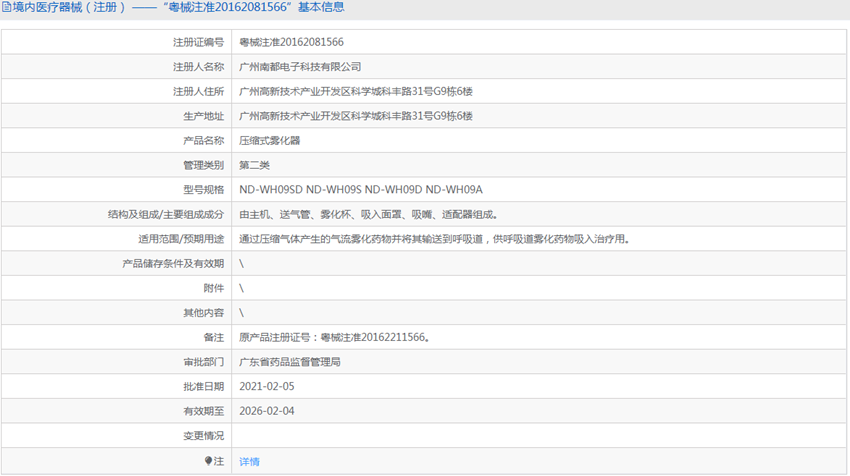The width and height of the screenshot is (850, 476).
Task: Select the 适用范围/预期用途 label
Action: [x=181, y=239]
